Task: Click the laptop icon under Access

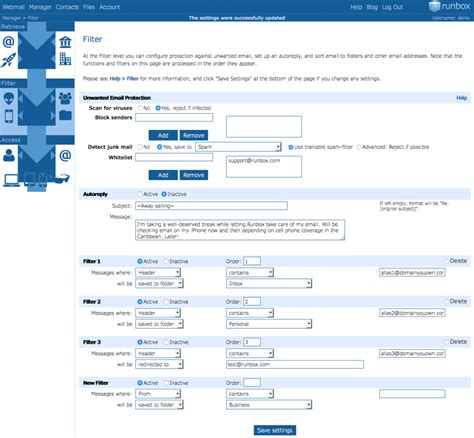Action: coord(12,180)
